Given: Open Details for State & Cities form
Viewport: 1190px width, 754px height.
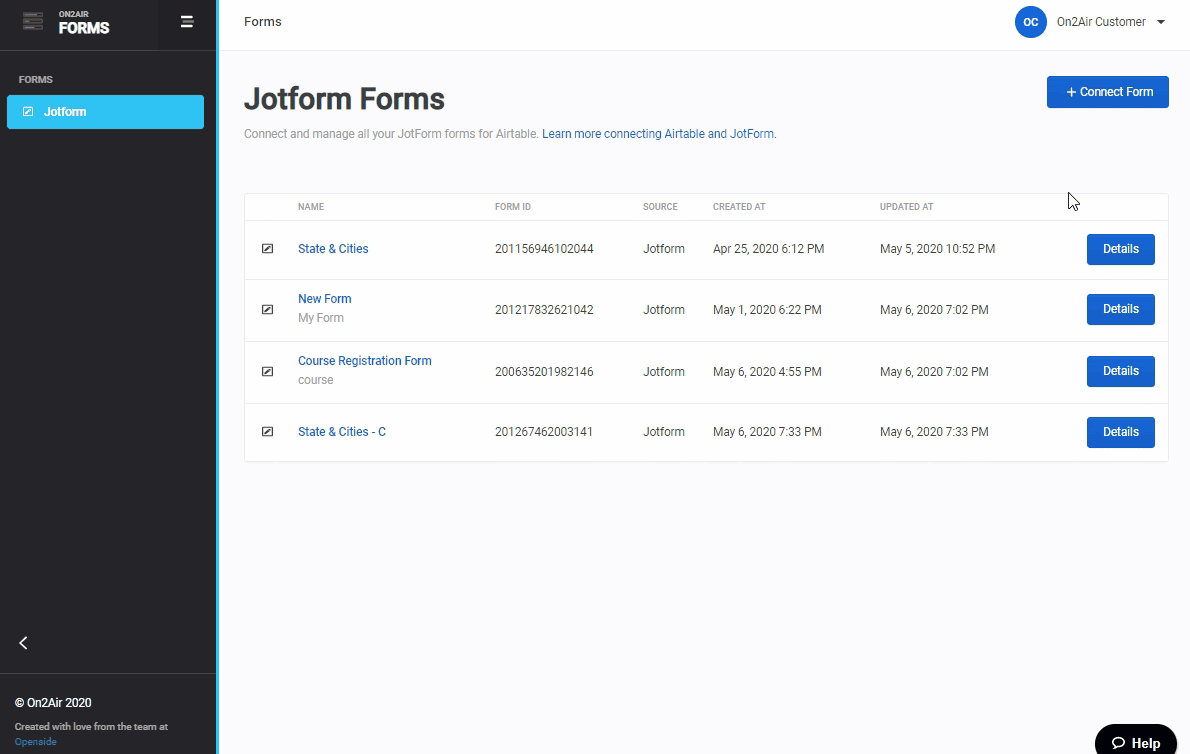Looking at the screenshot, I should [x=1120, y=249].
